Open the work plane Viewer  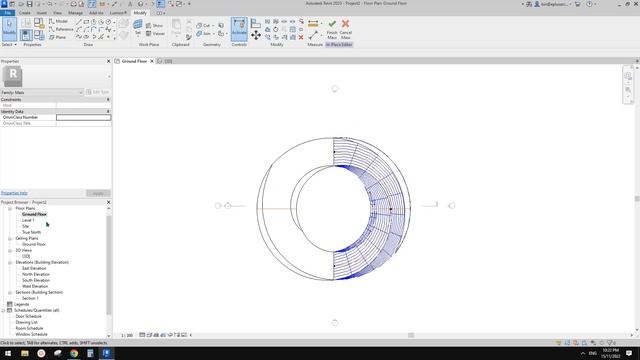(155, 33)
